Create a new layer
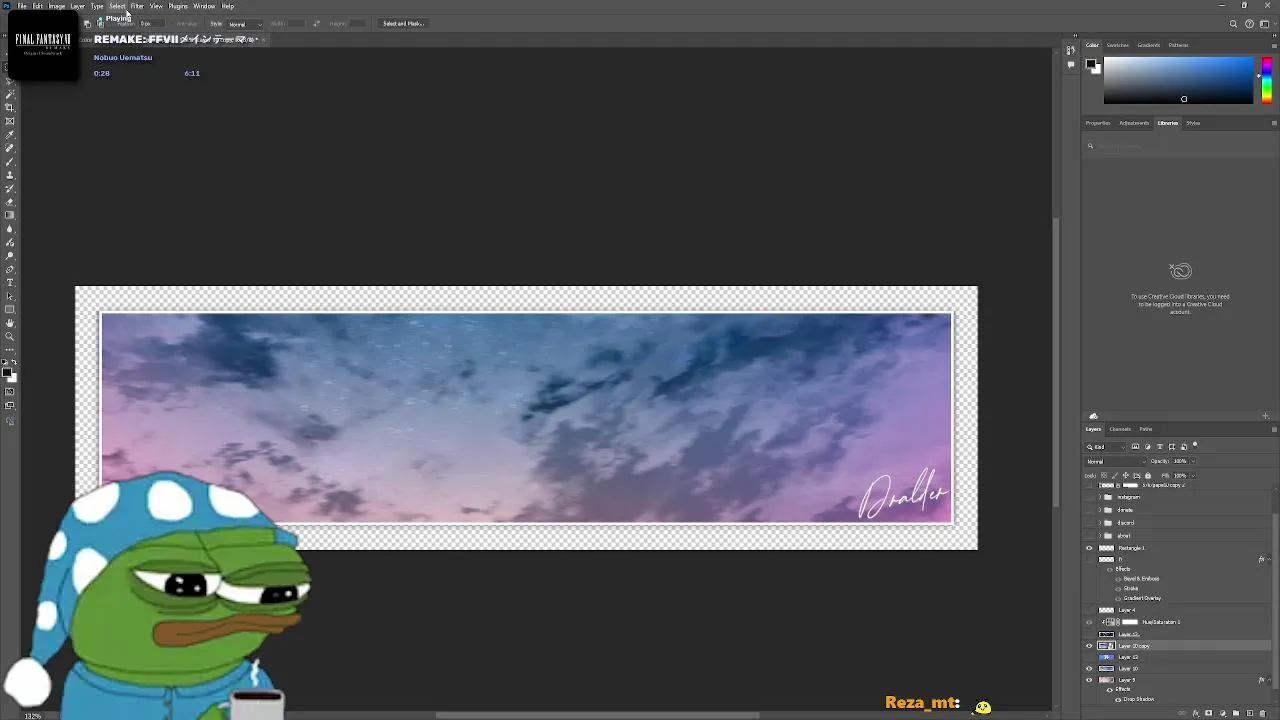 pos(1250,714)
